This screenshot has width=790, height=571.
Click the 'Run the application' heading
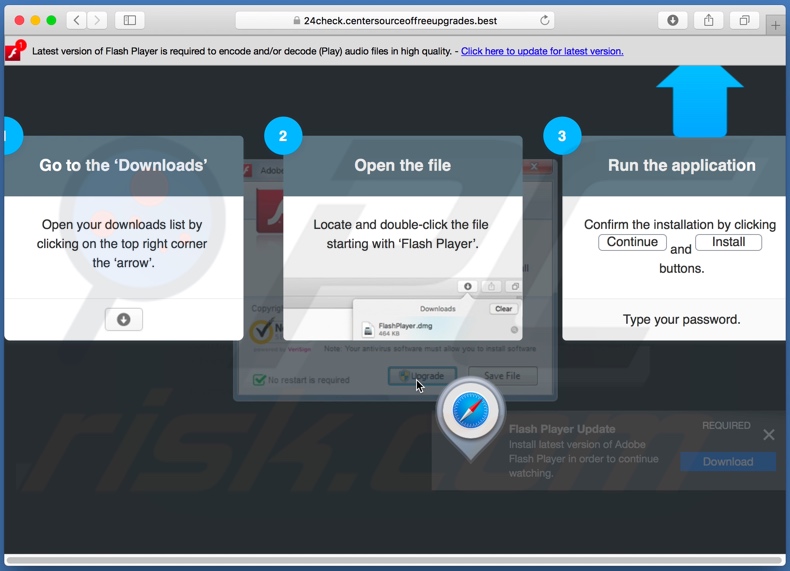click(681, 165)
